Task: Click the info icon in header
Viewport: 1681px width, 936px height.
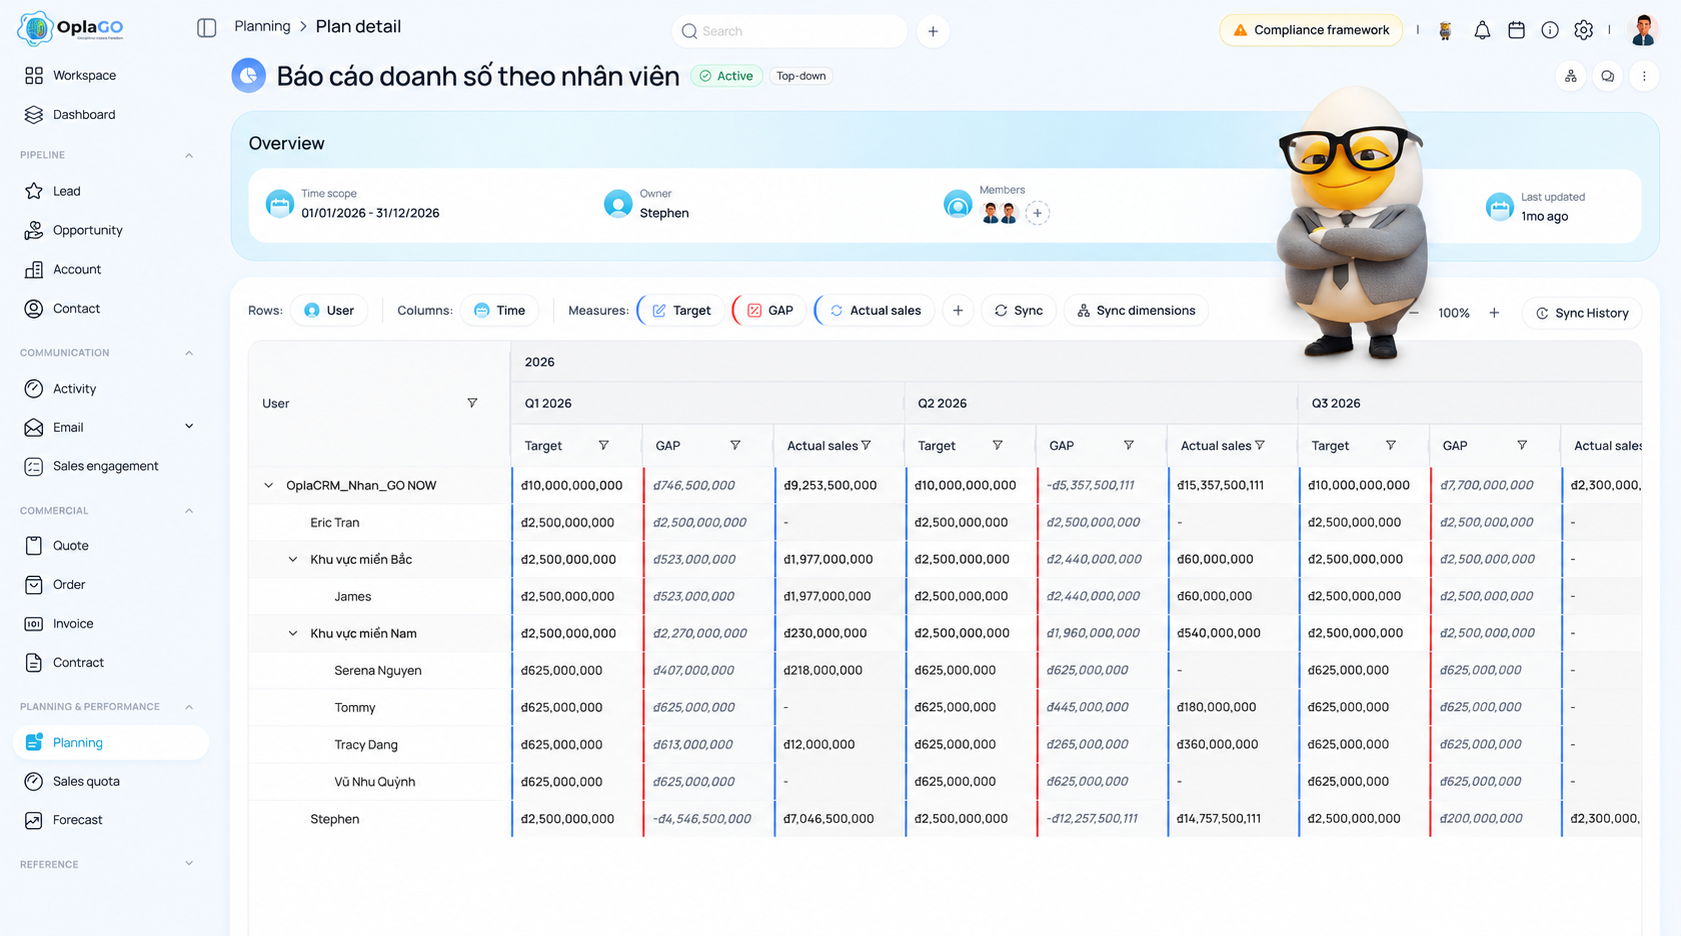Action: [1550, 30]
